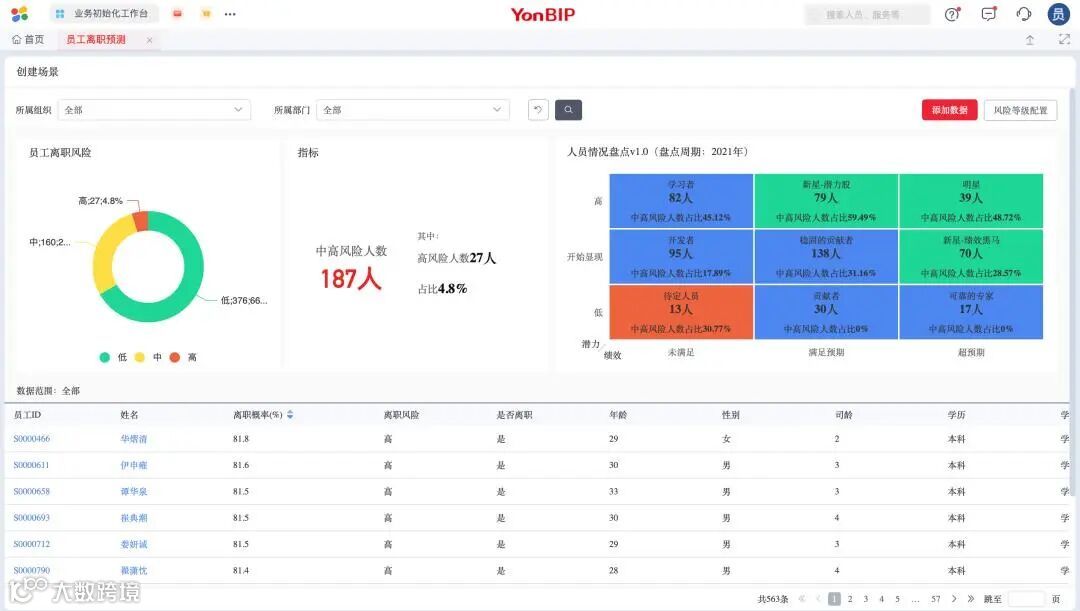Screen dimensions: 1080x611
Task: Sort by 离职概率(%) column arrows
Action: point(290,415)
